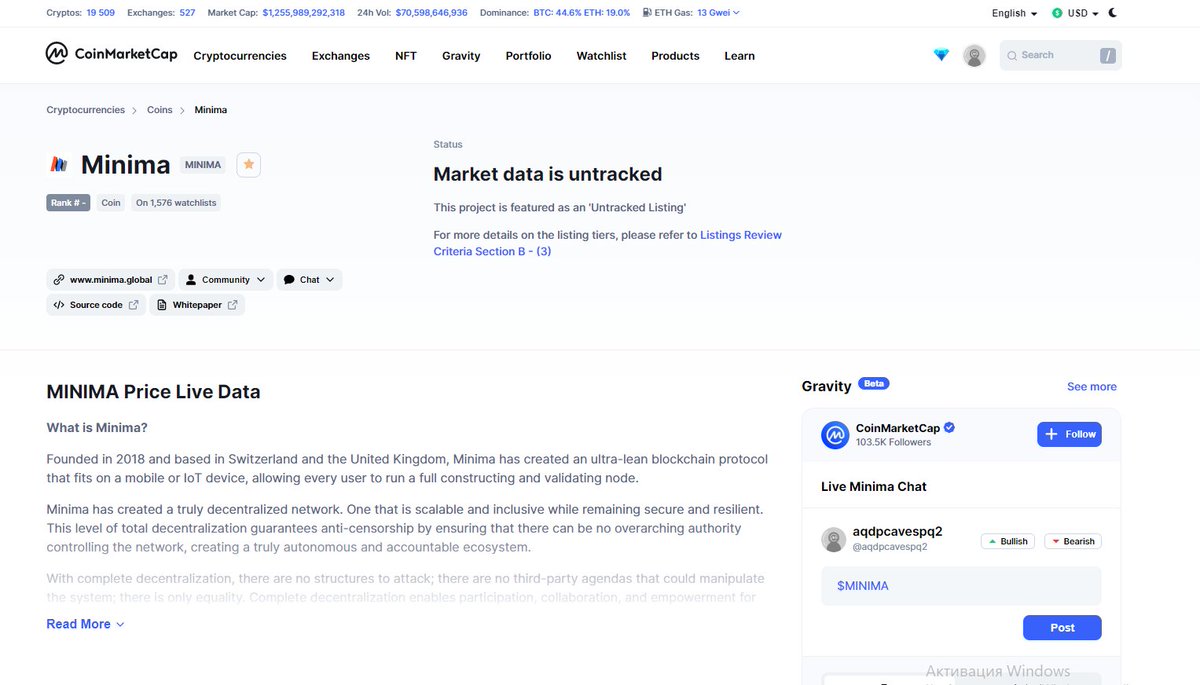Submit with the Post button
Viewport: 1200px width, 685px height.
point(1062,628)
